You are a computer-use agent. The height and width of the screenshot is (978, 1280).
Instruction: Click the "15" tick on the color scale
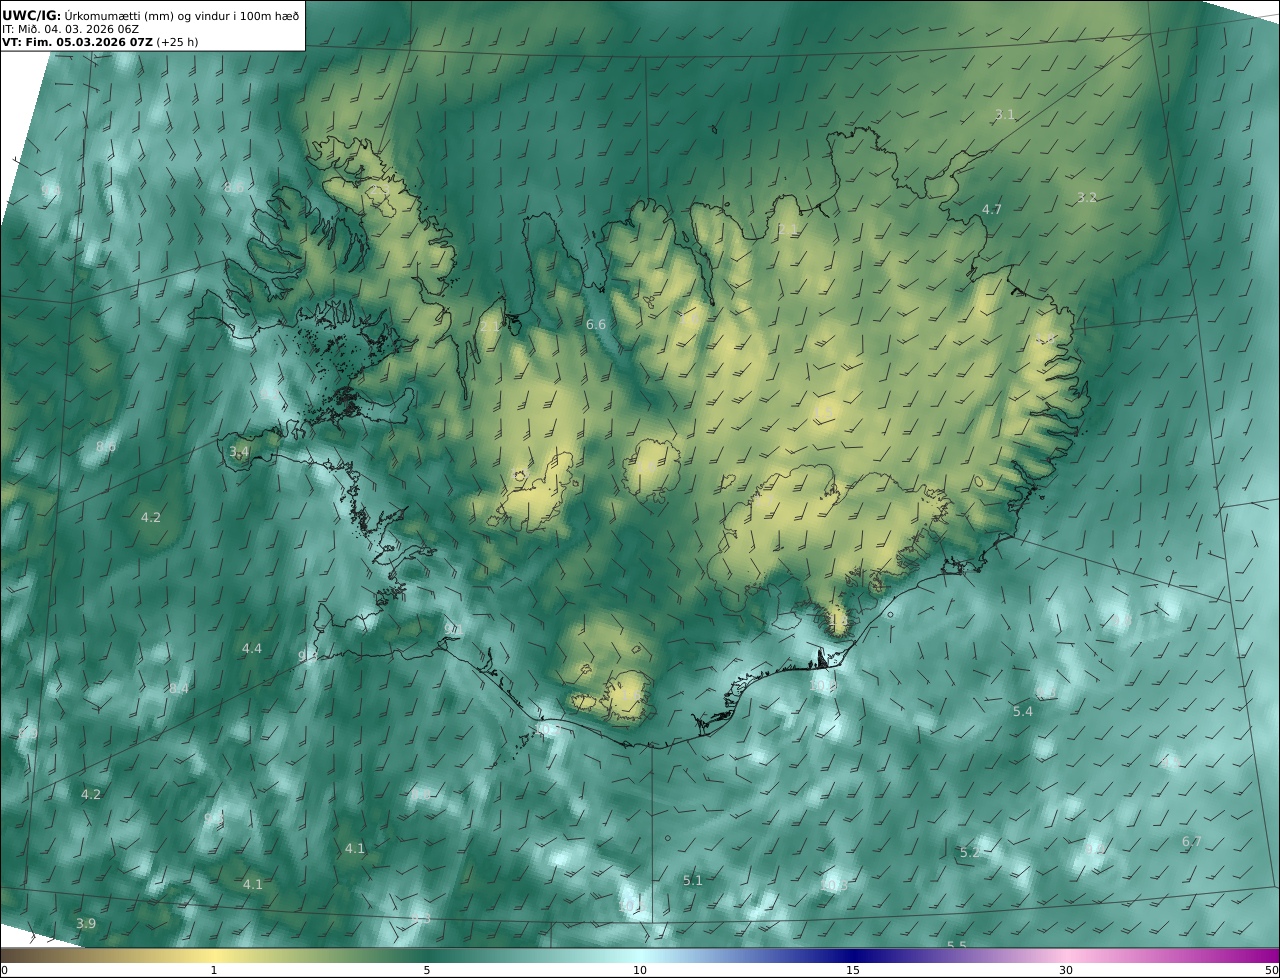tap(853, 970)
